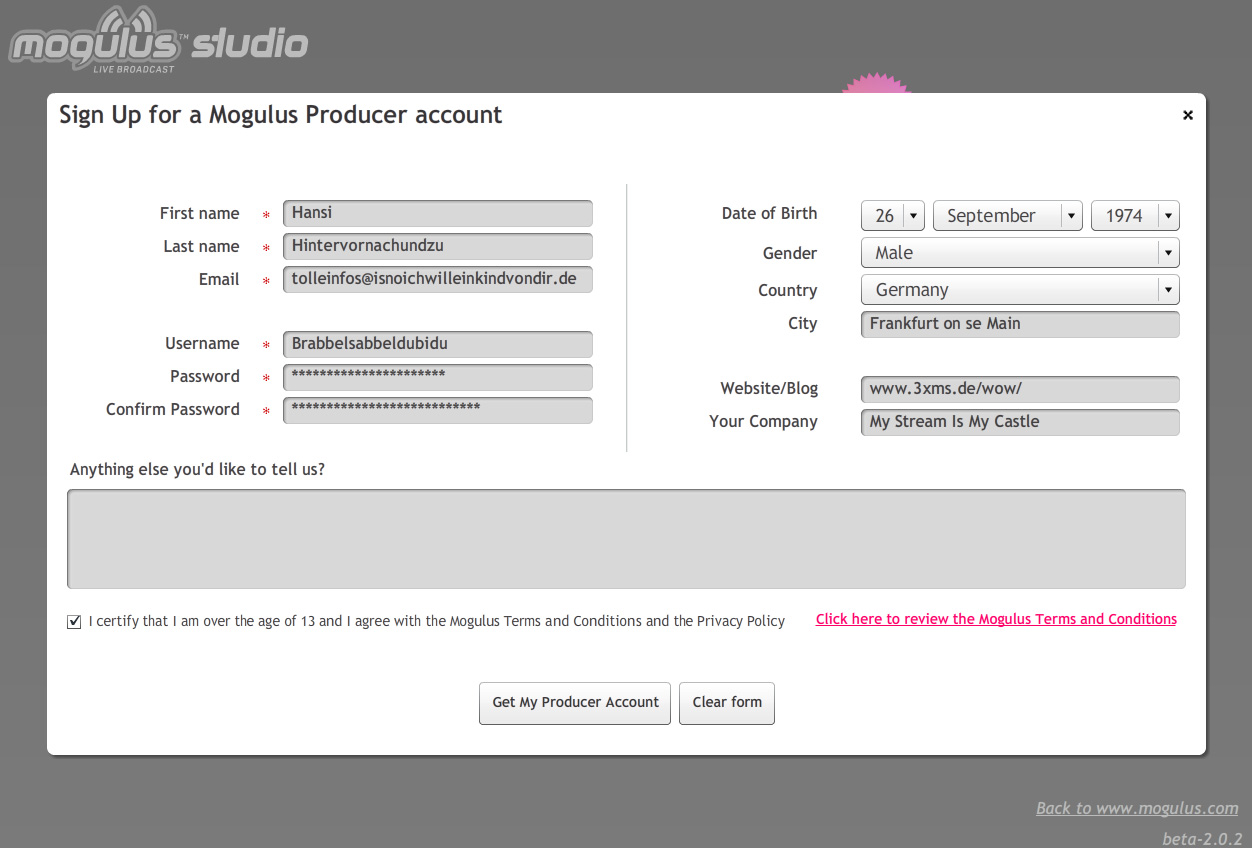This screenshot has width=1252, height=848.
Task: Click the City input field
Action: click(1020, 324)
